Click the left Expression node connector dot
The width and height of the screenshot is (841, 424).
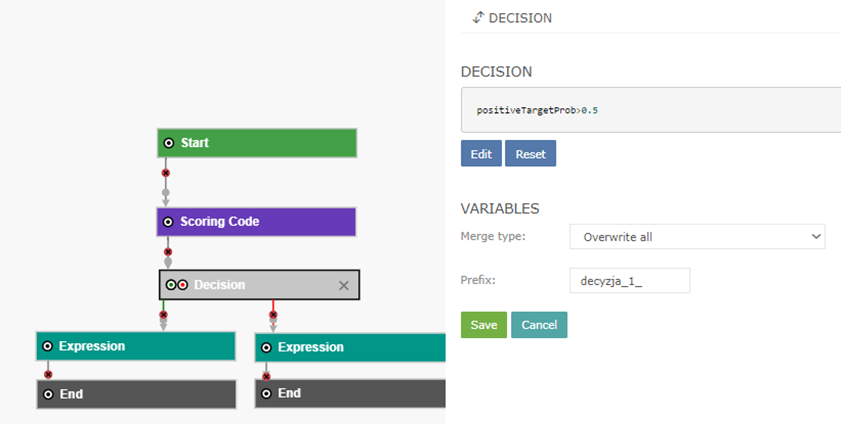point(46,347)
